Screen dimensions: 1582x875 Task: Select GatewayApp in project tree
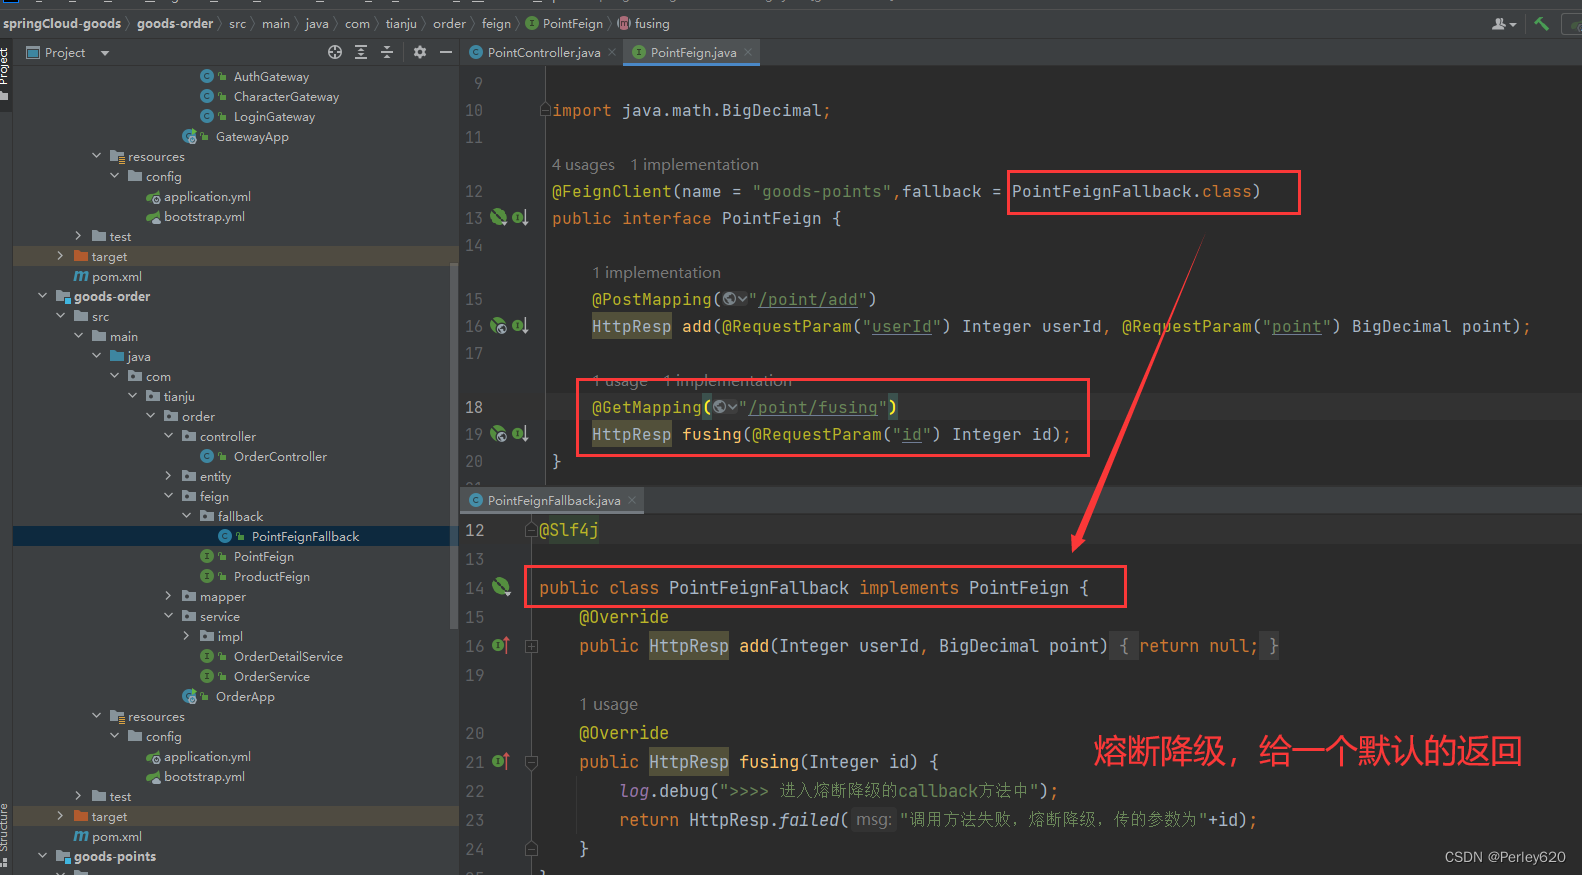252,136
